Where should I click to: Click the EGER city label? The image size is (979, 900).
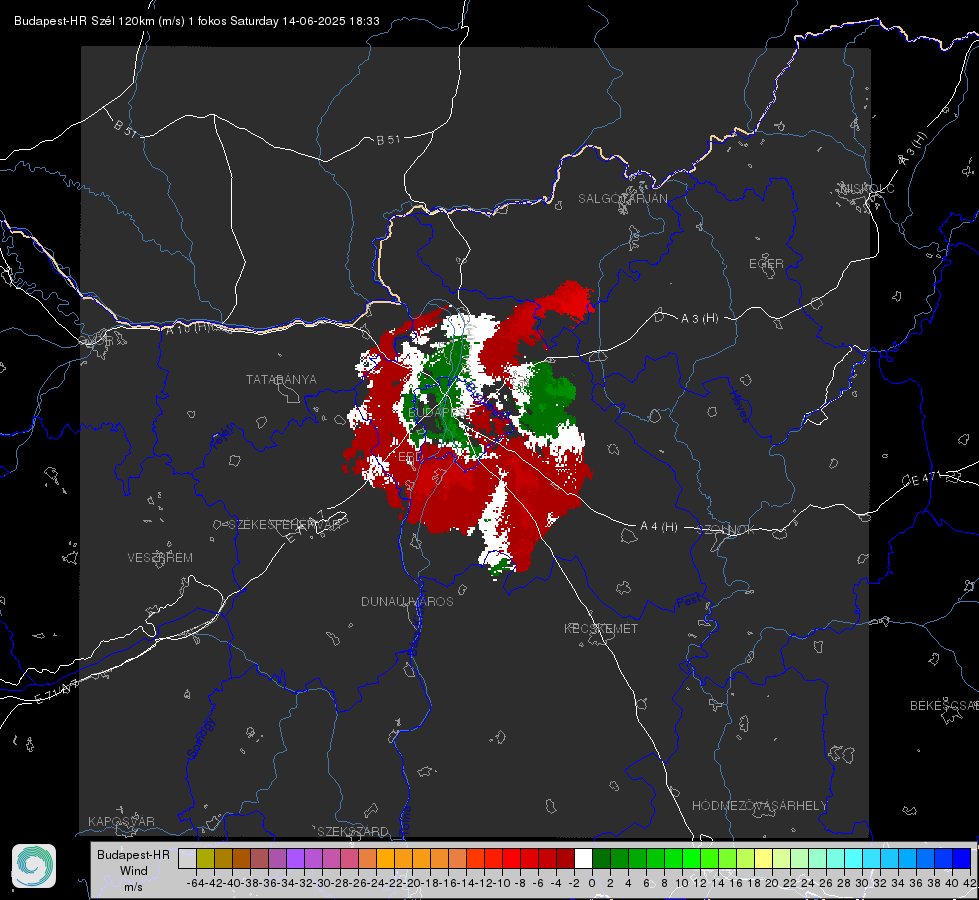(x=766, y=264)
